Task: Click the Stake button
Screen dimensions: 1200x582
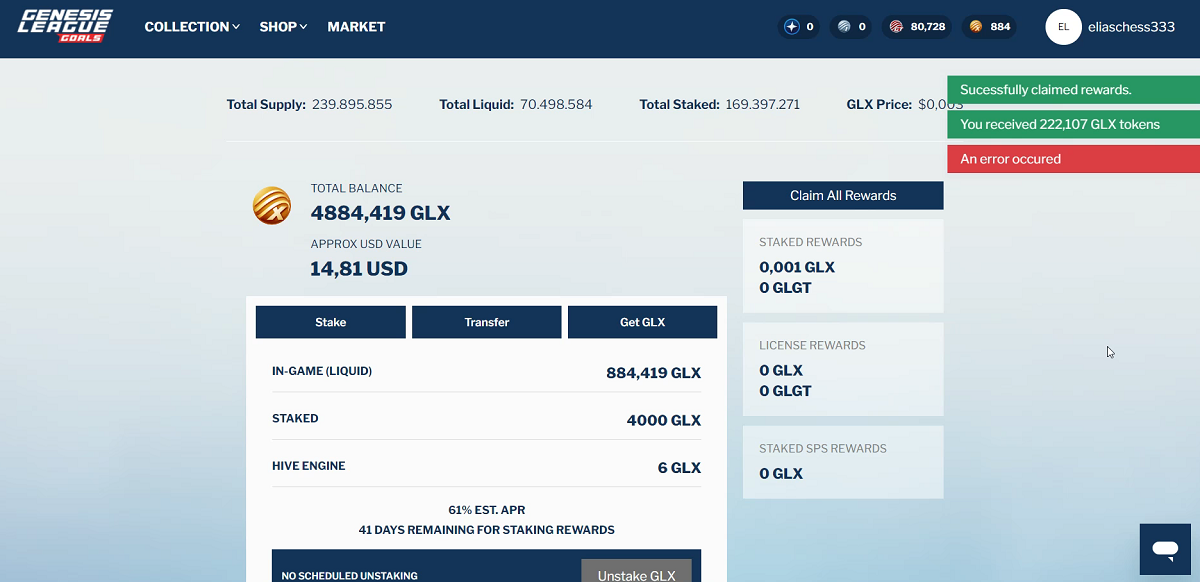Action: coord(331,322)
